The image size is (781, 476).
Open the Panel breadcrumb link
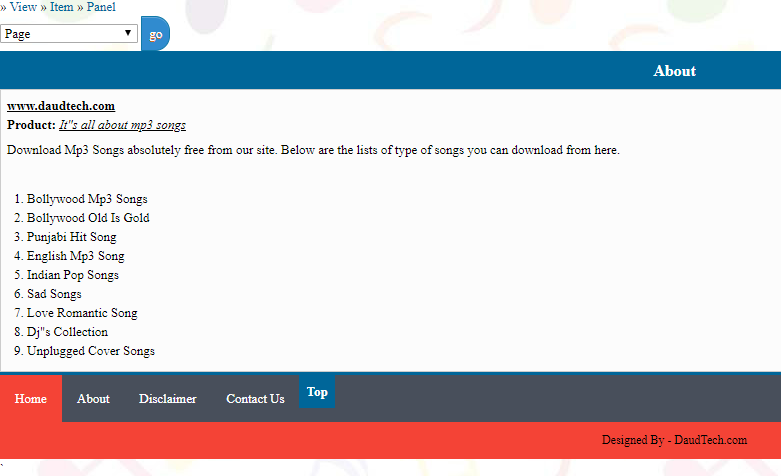(101, 7)
